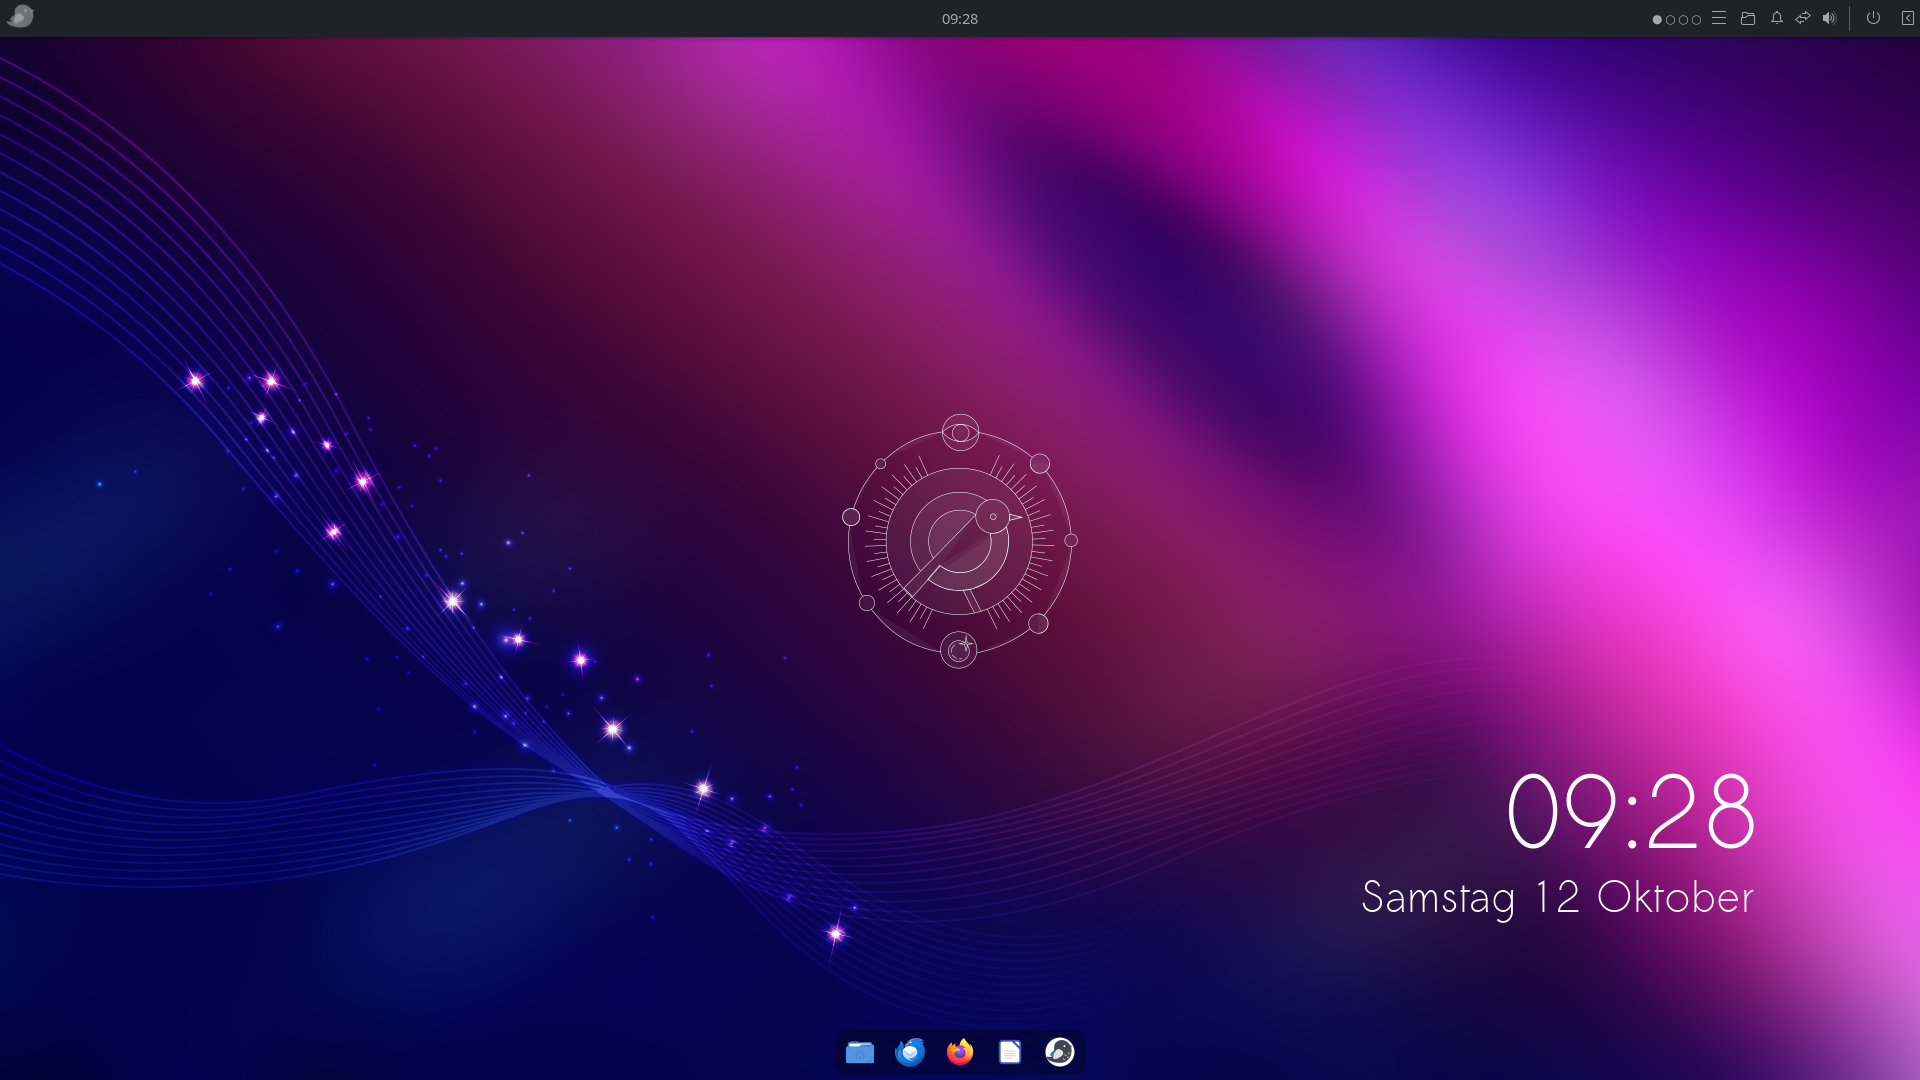Open the volume speaker applet

pos(1829,18)
